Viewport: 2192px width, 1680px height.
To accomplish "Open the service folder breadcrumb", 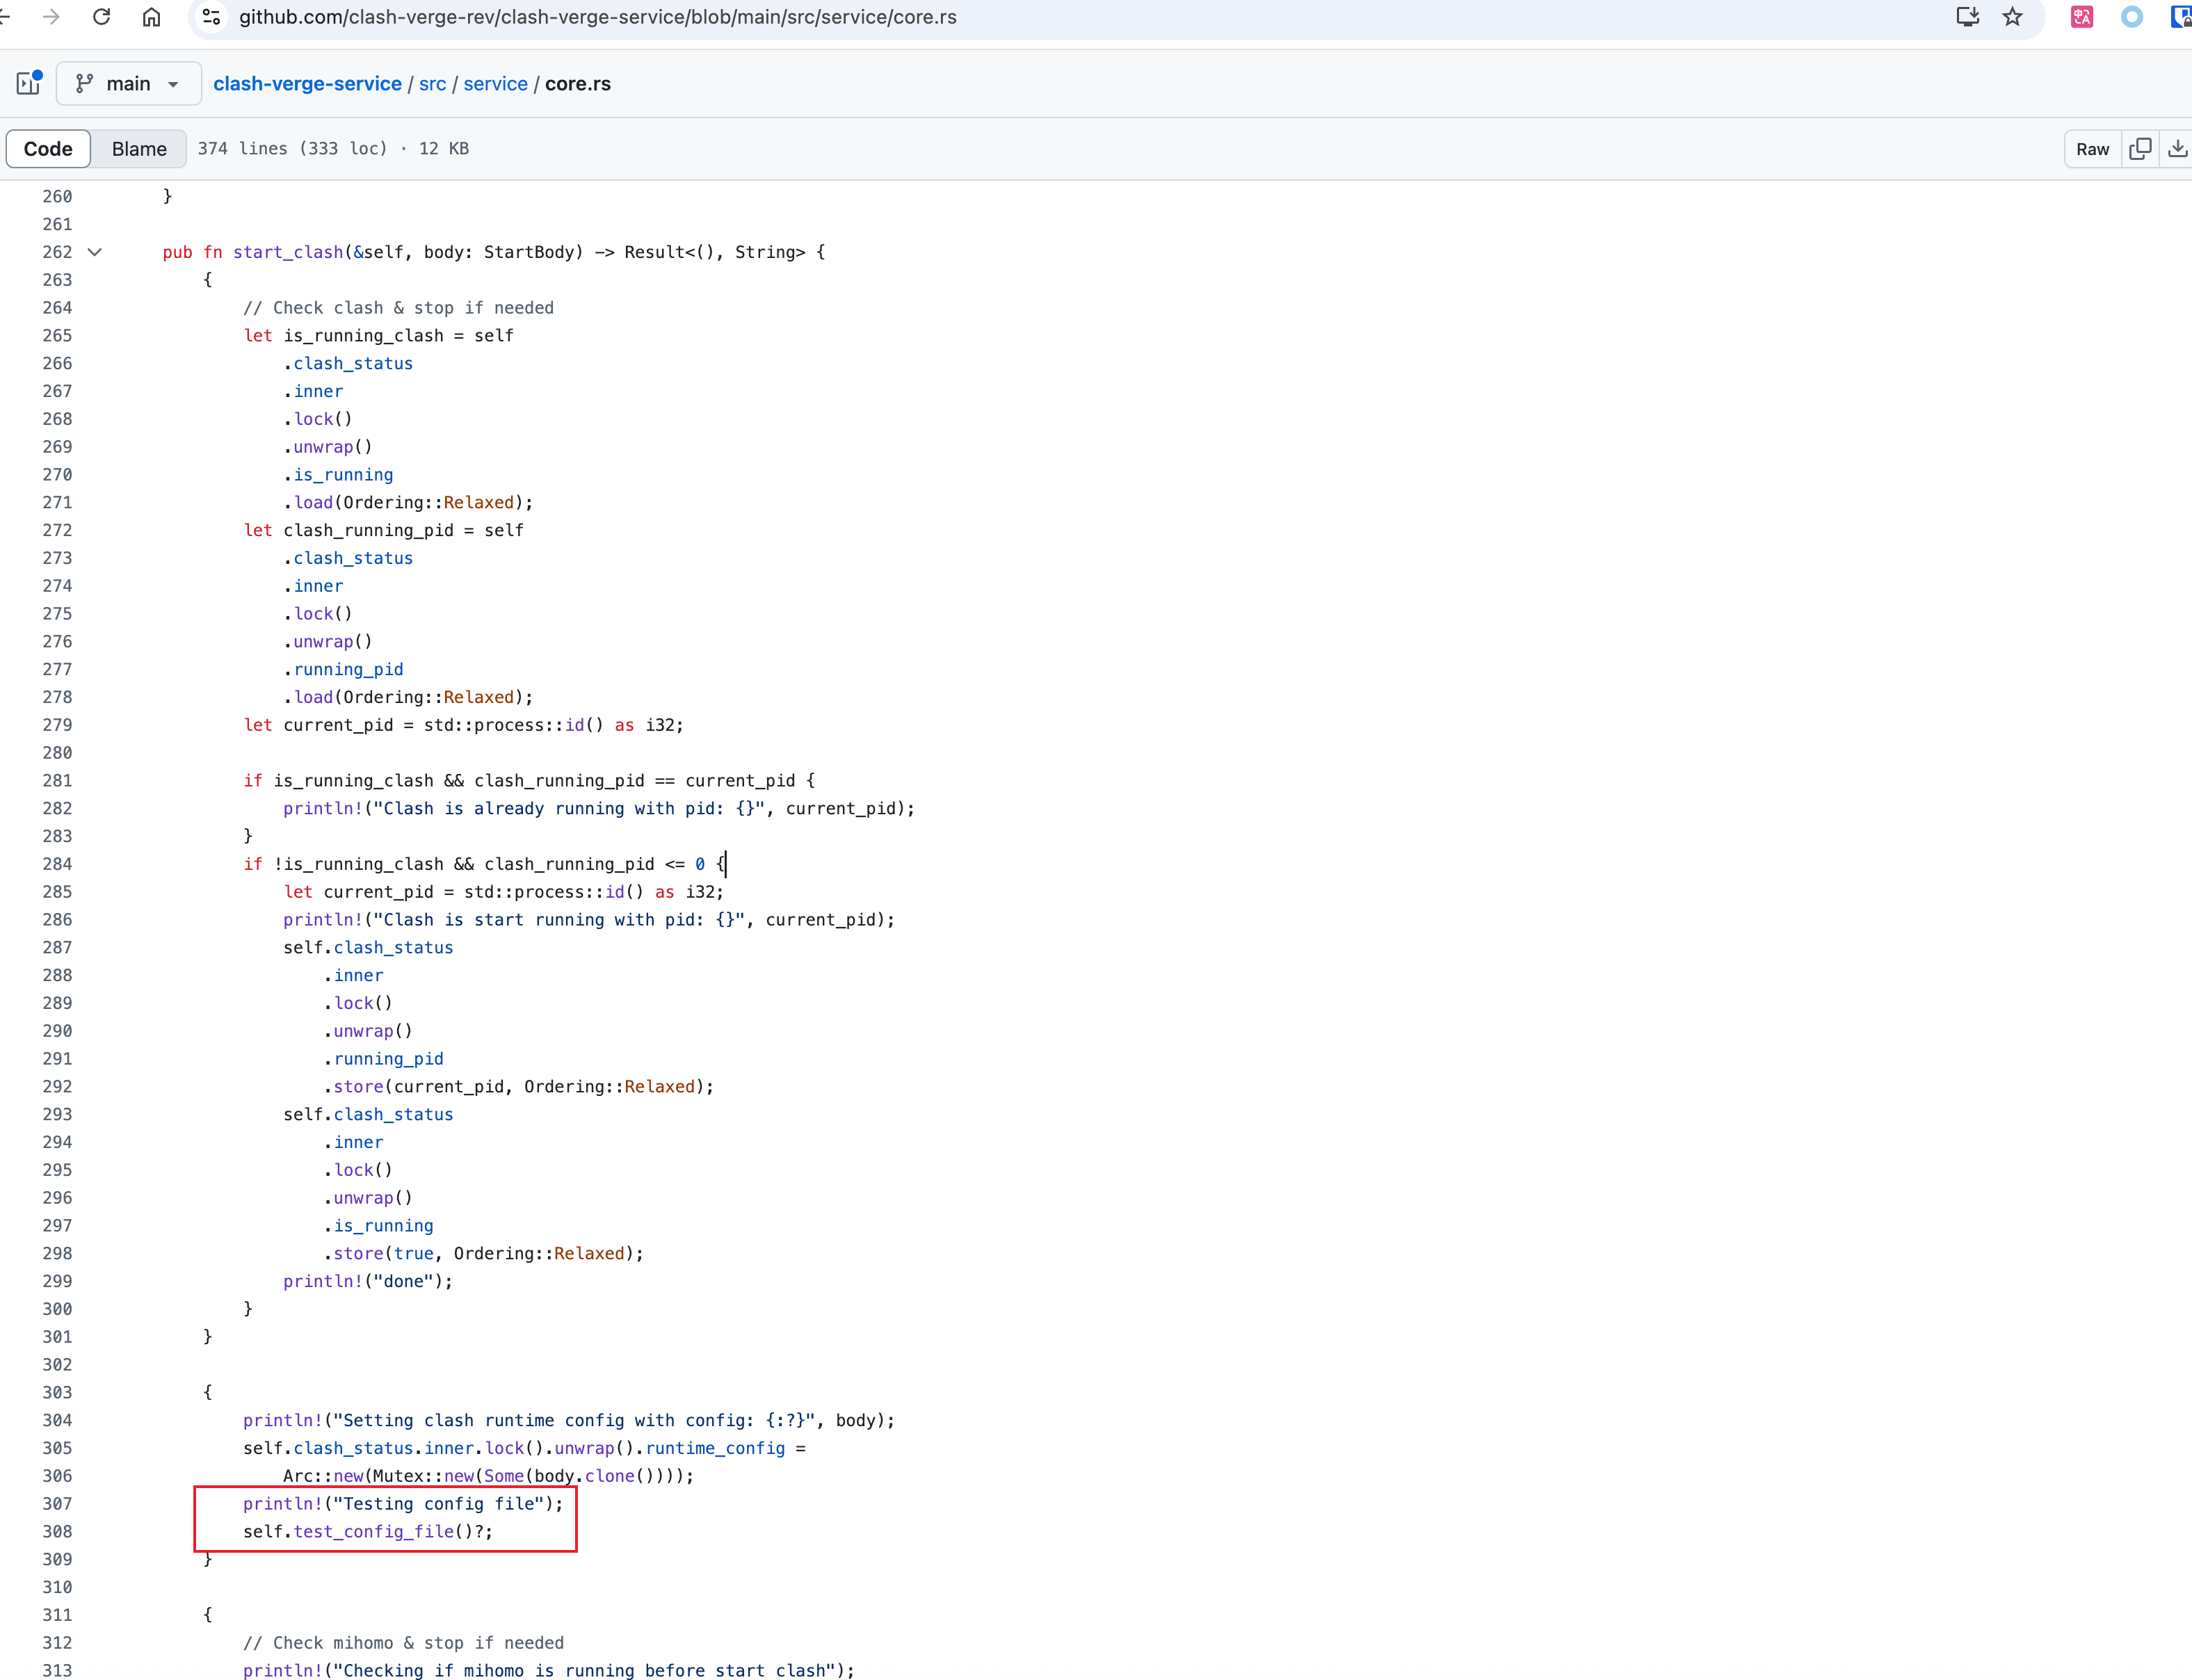I will click(x=495, y=84).
